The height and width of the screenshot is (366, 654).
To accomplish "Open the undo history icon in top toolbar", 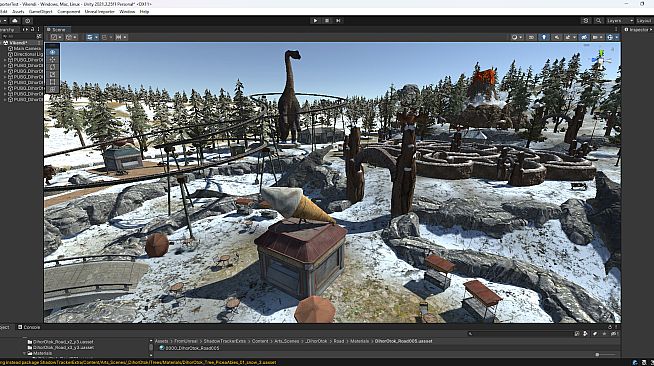I will point(586,20).
